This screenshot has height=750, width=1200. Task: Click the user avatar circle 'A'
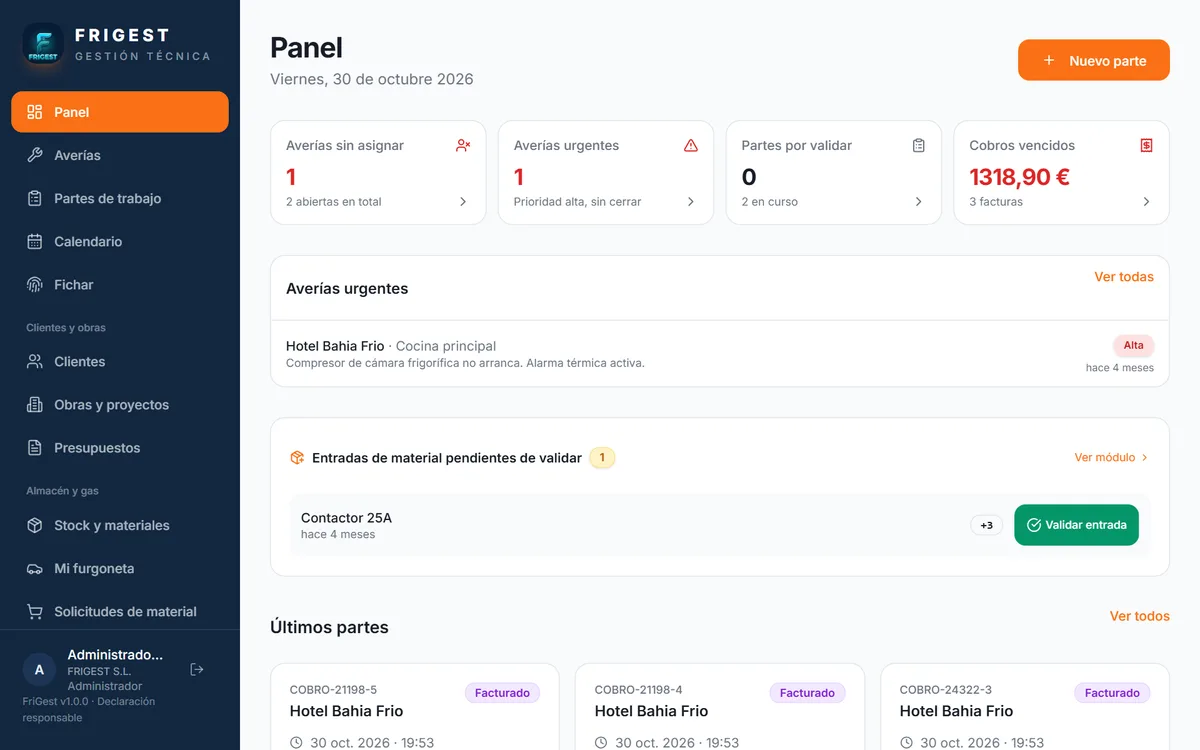click(x=39, y=670)
